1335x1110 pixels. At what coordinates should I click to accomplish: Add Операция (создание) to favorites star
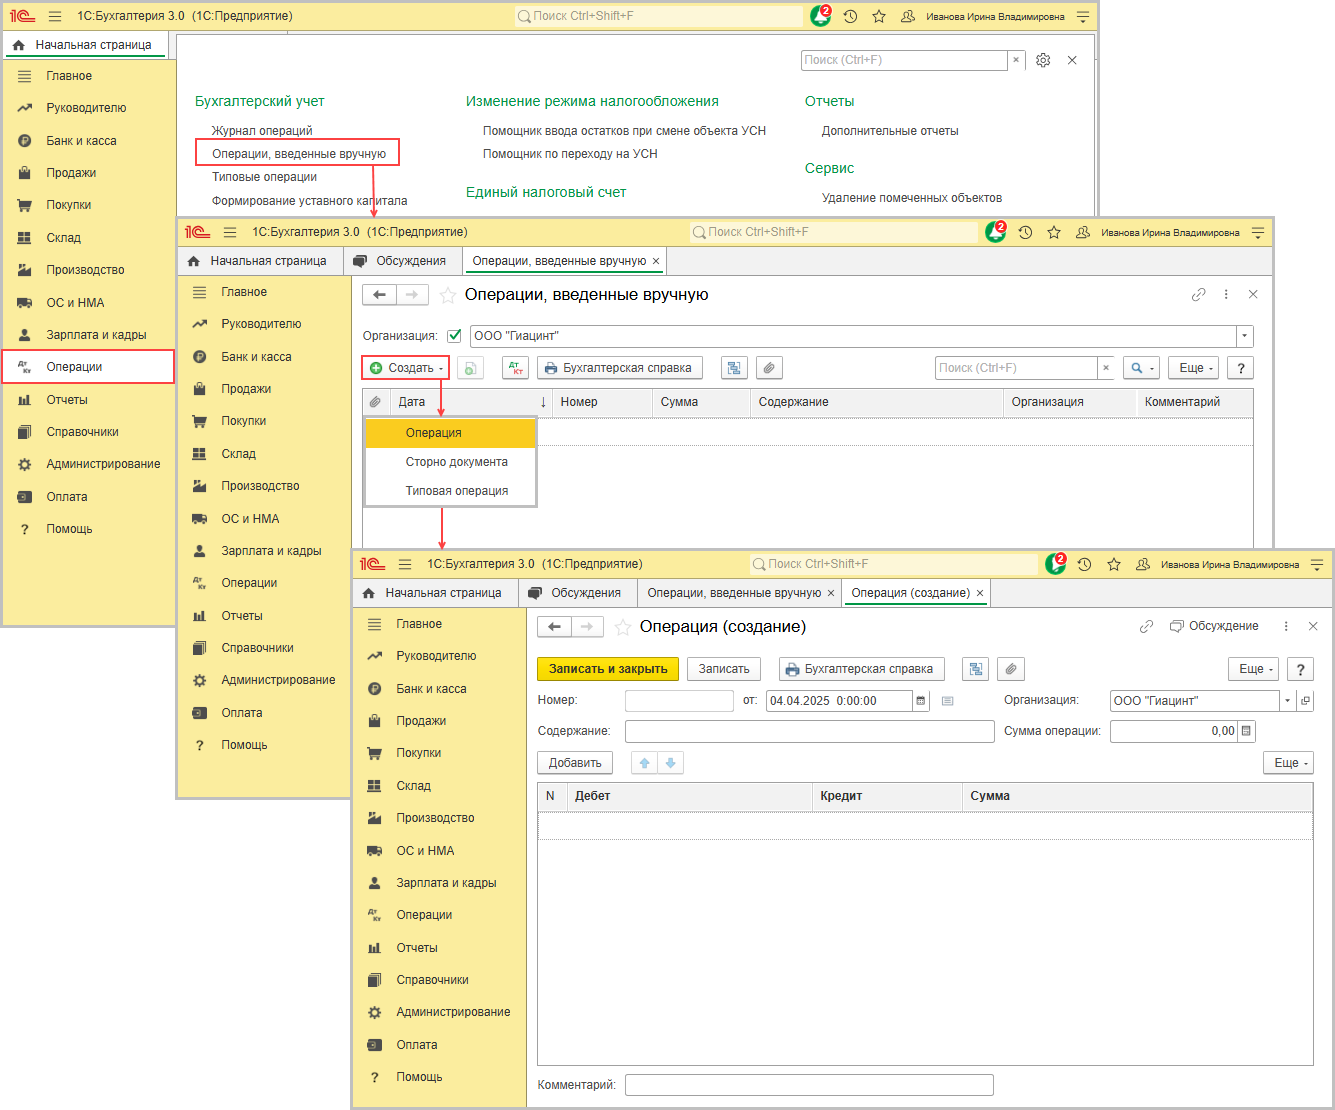pos(622,627)
